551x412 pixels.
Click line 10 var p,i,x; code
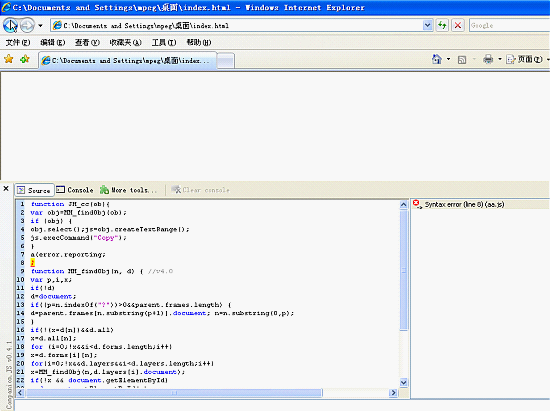[51, 279]
